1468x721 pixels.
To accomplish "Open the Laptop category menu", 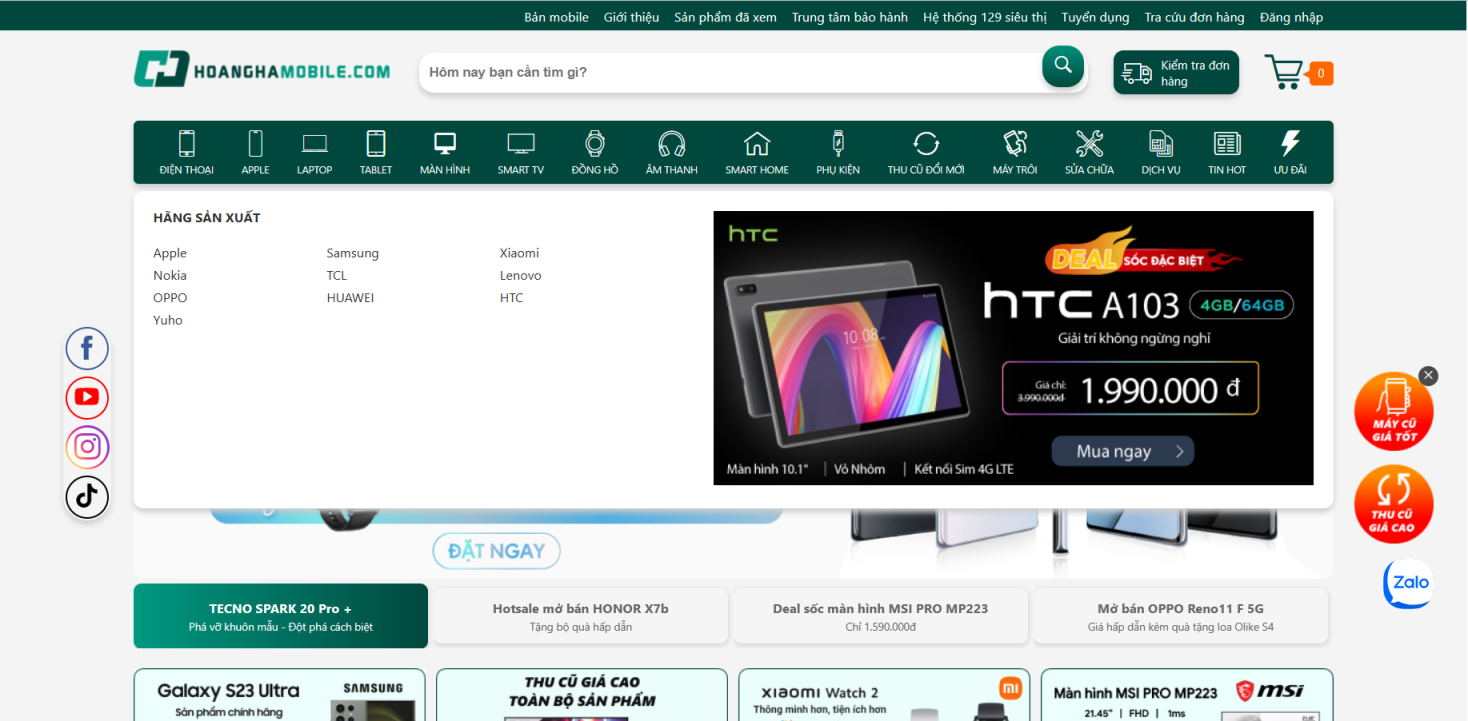I will [314, 153].
